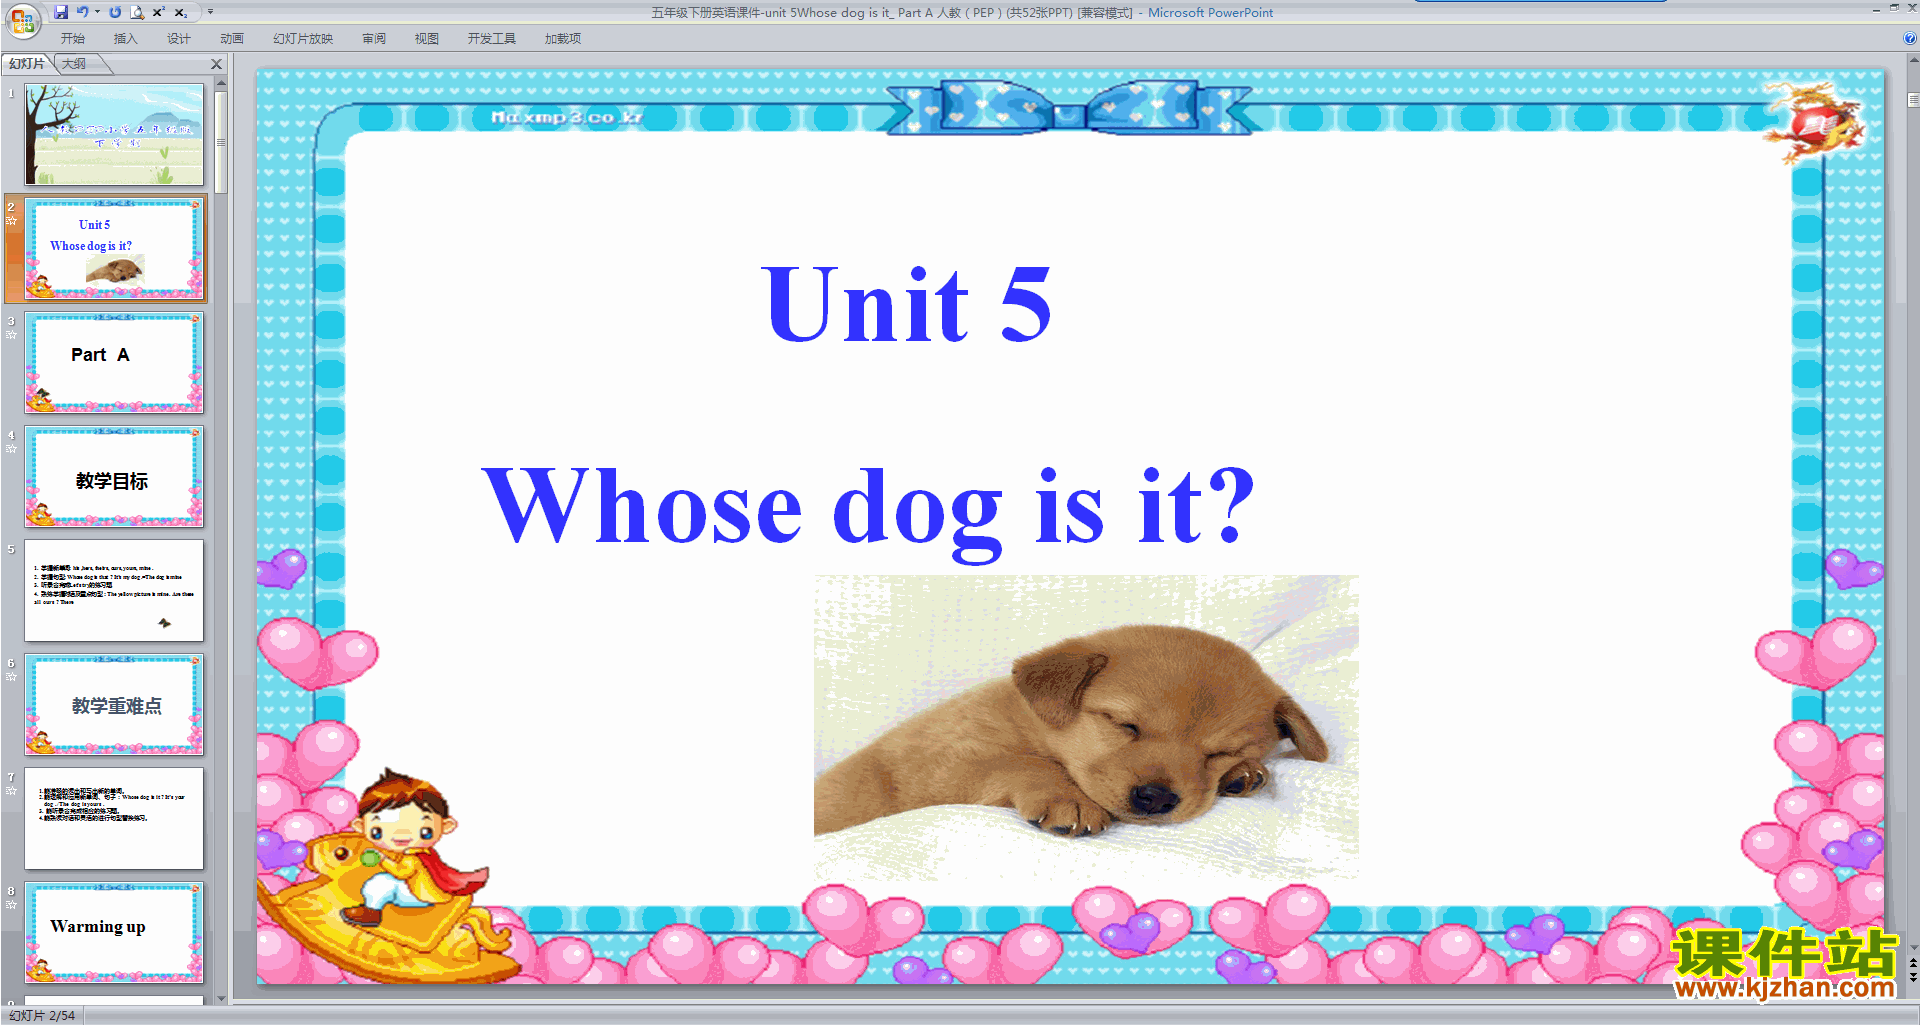Go to next slide with double-down arrows

pyautogui.click(x=1913, y=978)
